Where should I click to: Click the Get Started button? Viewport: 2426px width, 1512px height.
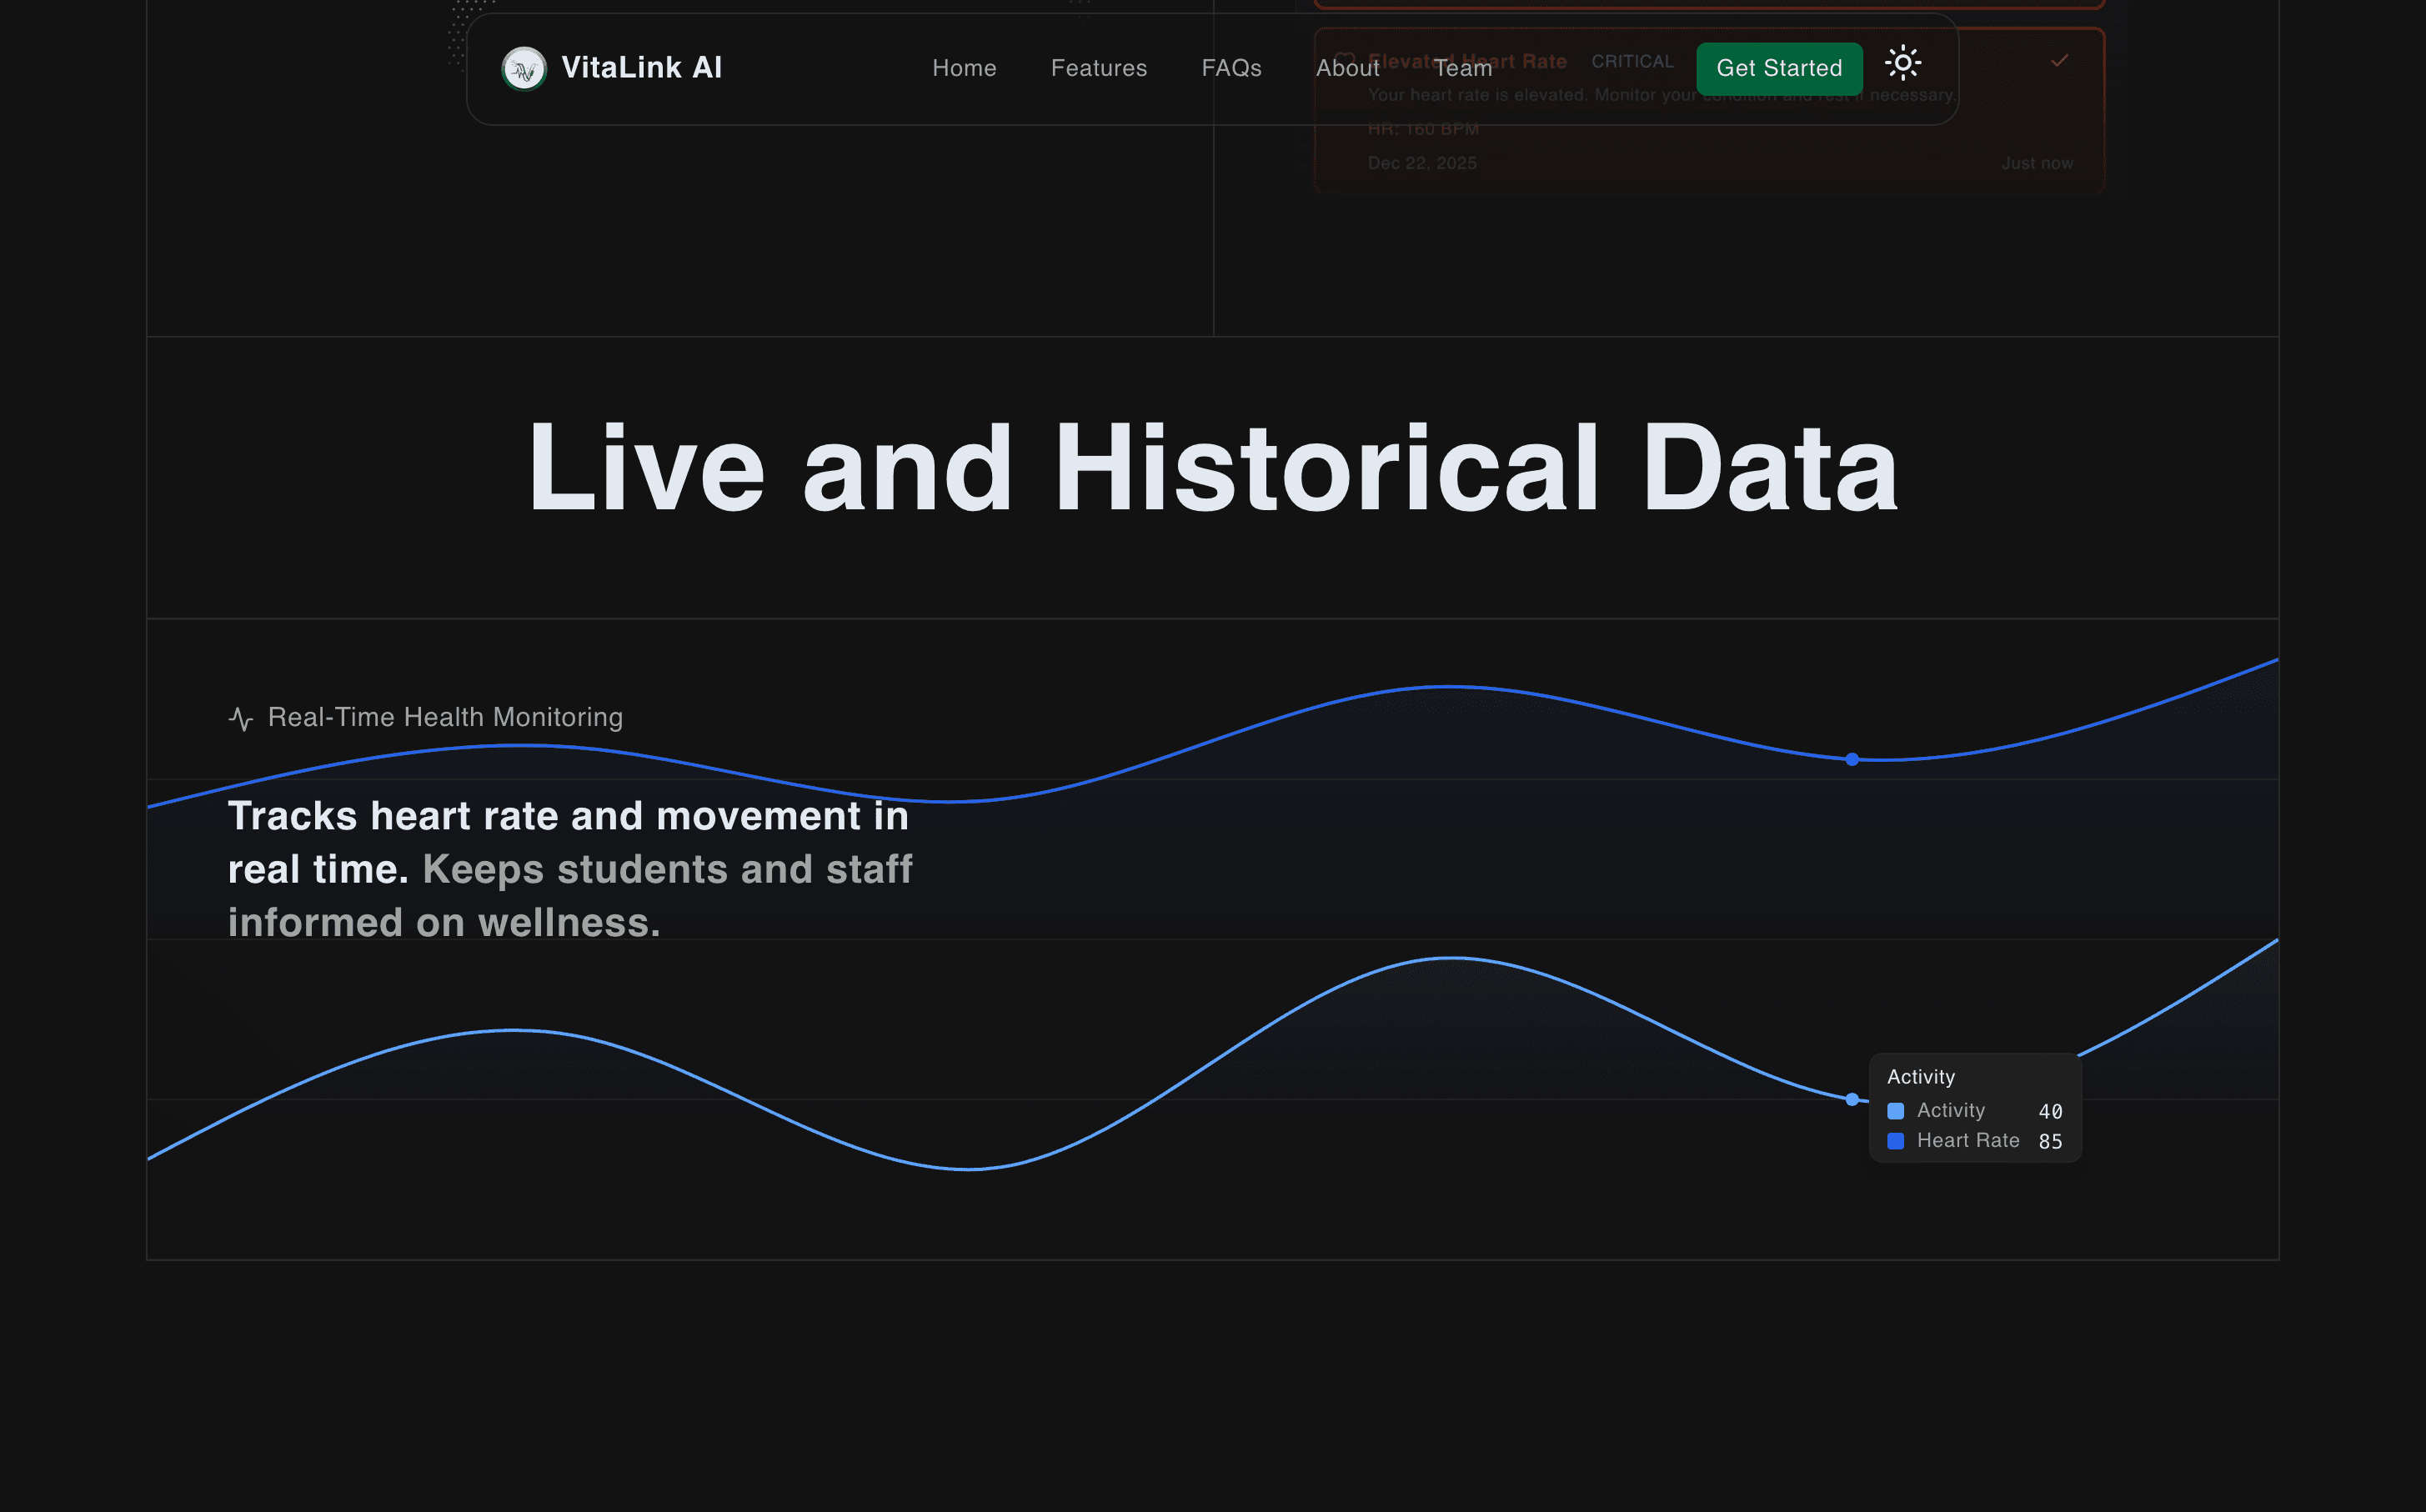pyautogui.click(x=1779, y=68)
